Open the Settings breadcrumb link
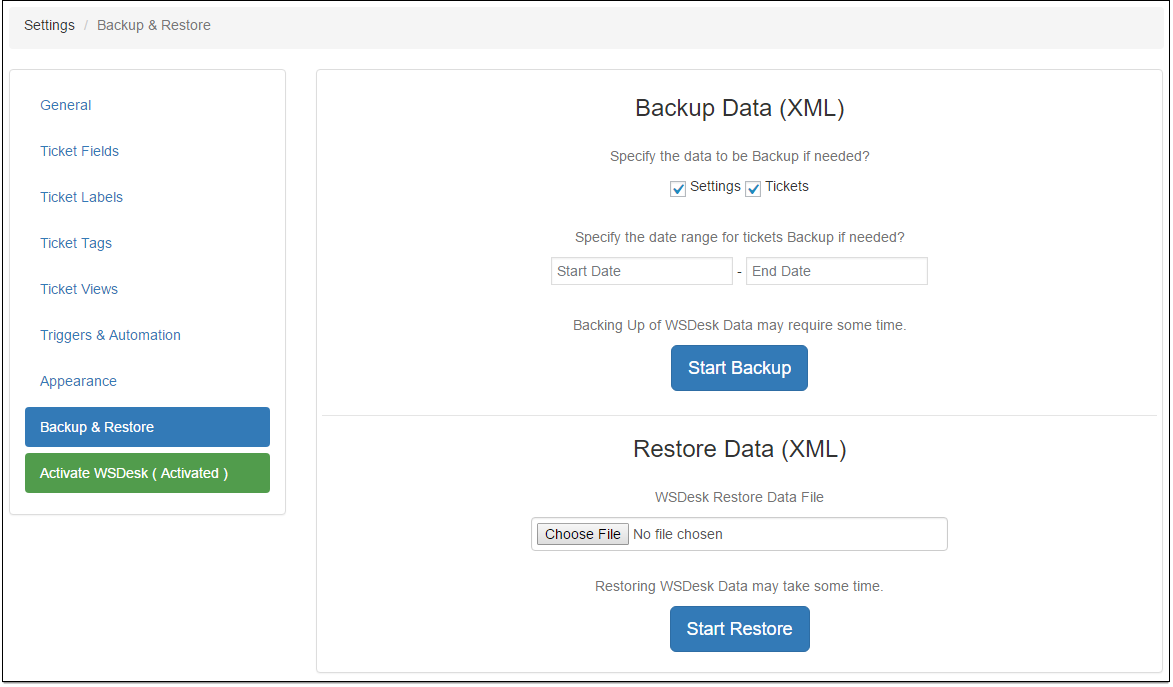 coord(49,24)
